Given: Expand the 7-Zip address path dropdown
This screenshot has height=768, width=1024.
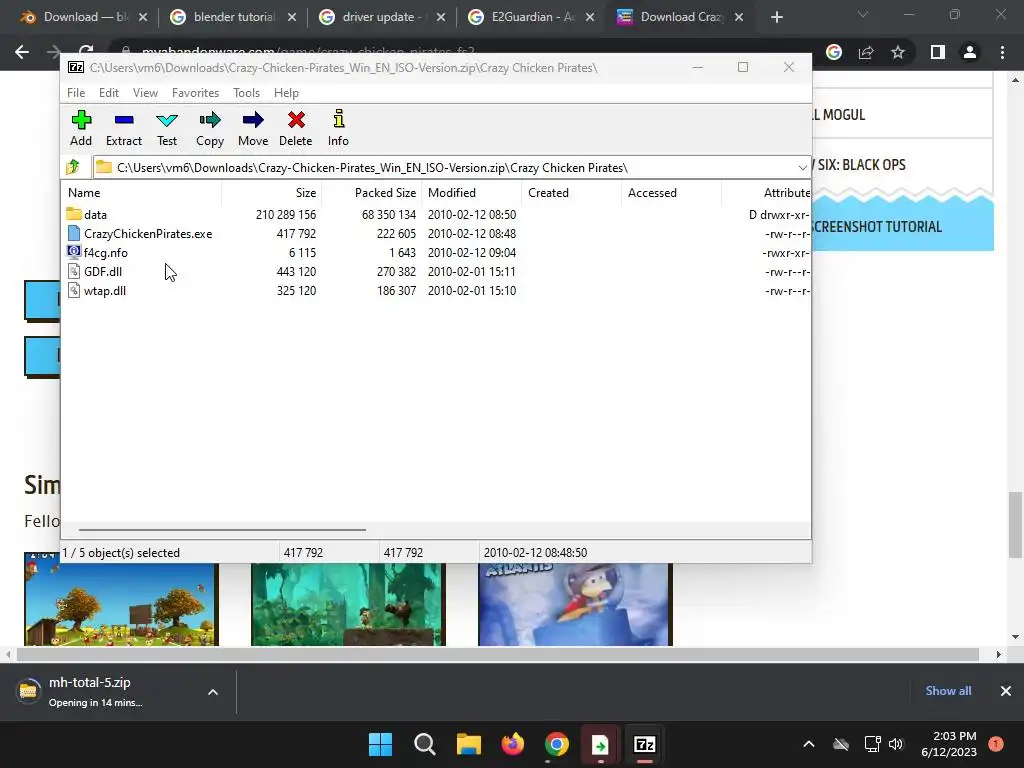Looking at the screenshot, I should [802, 168].
